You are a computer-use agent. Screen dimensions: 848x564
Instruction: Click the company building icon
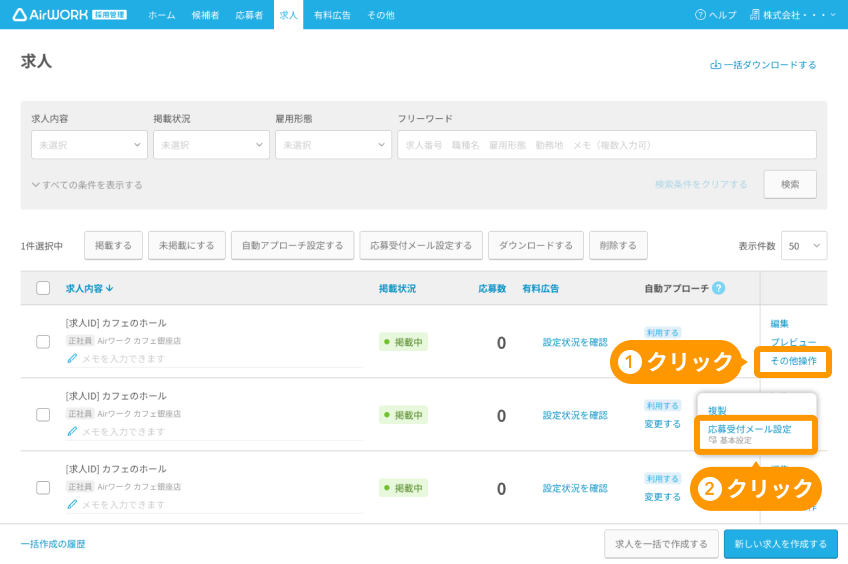pyautogui.click(x=754, y=15)
